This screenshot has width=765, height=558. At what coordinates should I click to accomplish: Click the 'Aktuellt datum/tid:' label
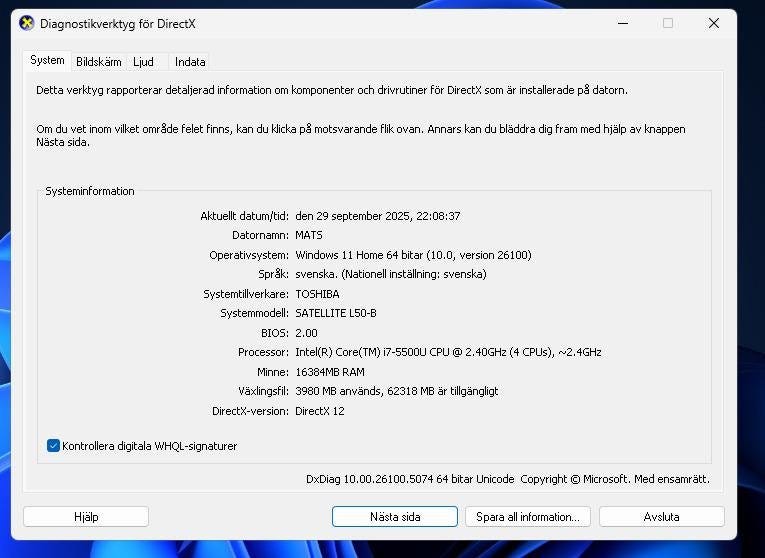coord(244,216)
